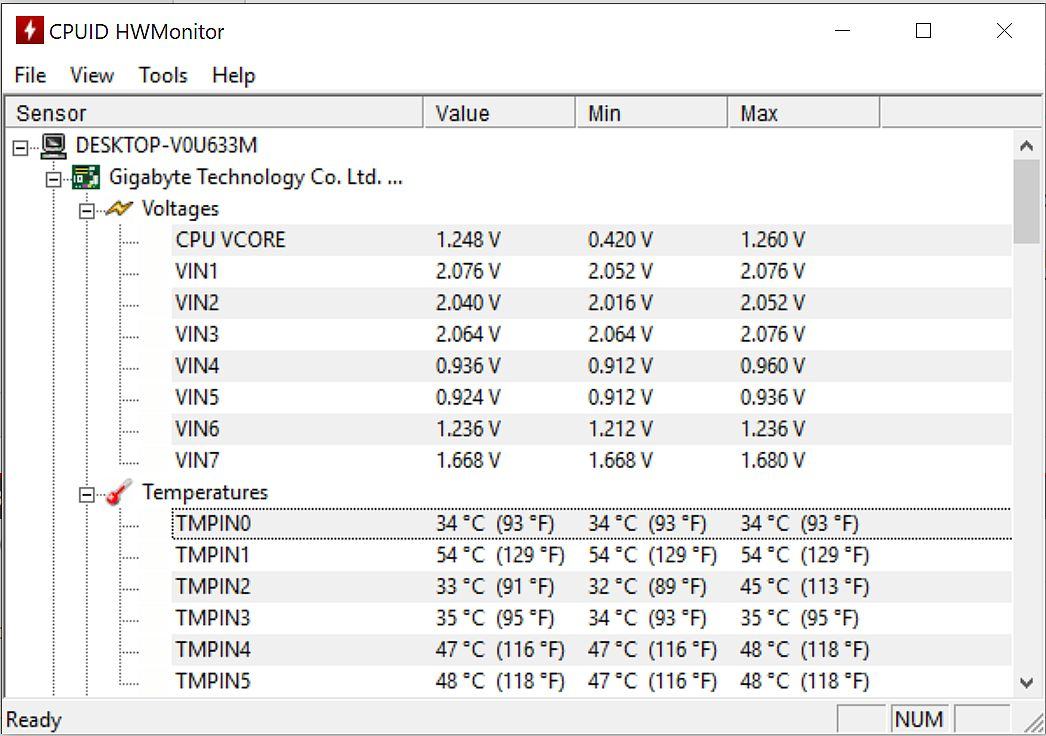Click VIN2 min 2.016 V
1046x736 pixels.
tap(620, 303)
